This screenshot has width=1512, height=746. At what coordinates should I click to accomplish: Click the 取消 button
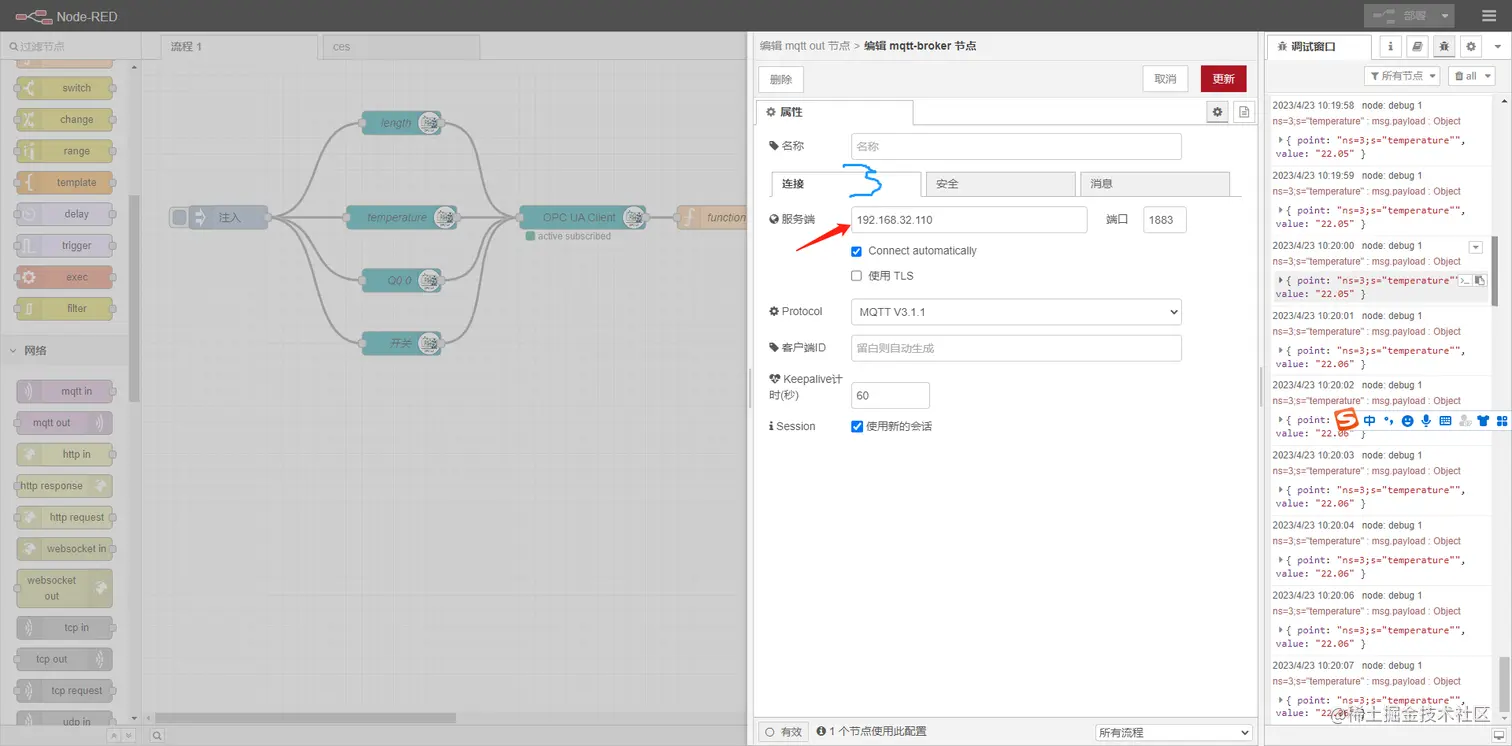click(x=1165, y=79)
